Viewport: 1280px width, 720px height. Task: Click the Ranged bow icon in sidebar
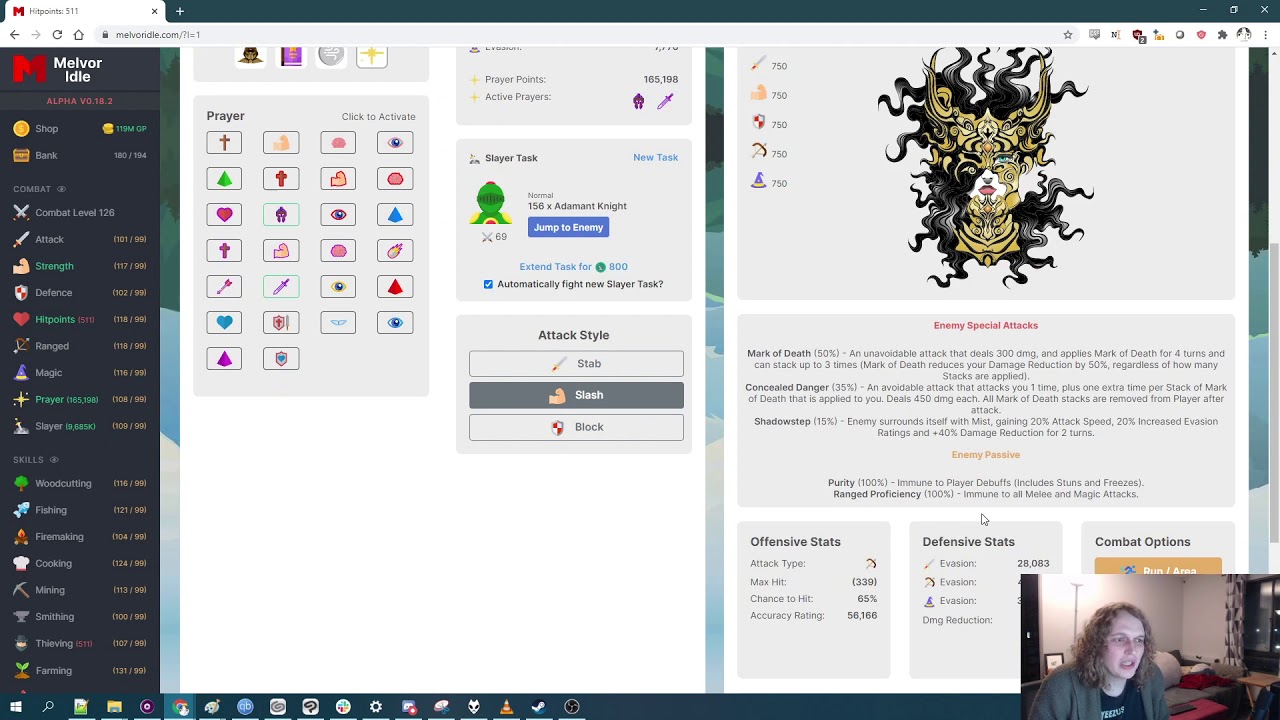pos(21,346)
